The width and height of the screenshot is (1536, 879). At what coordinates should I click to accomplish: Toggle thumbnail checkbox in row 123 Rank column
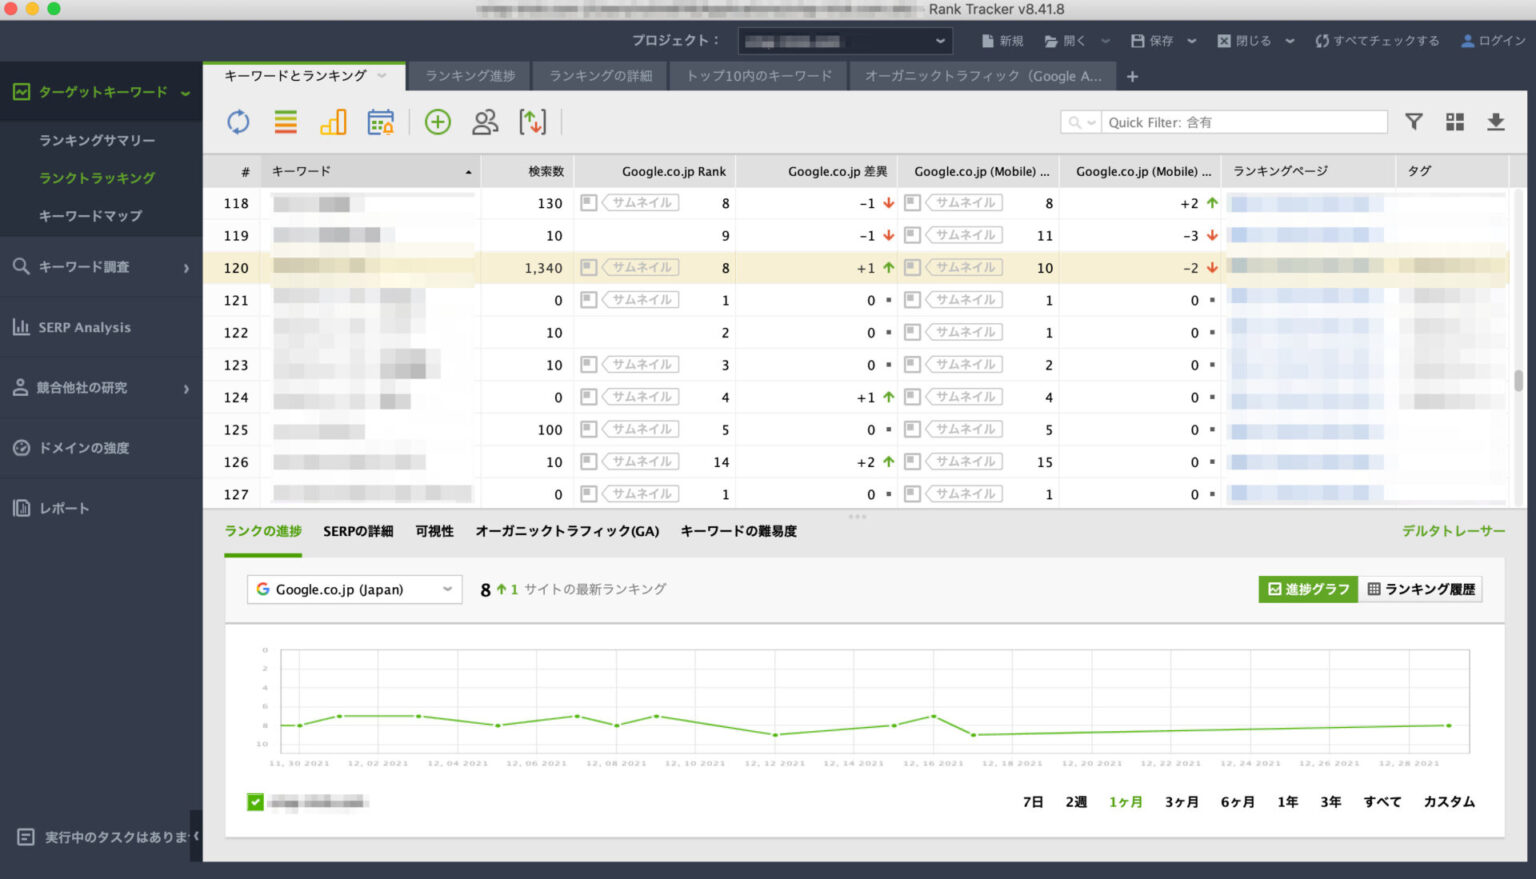coord(588,365)
